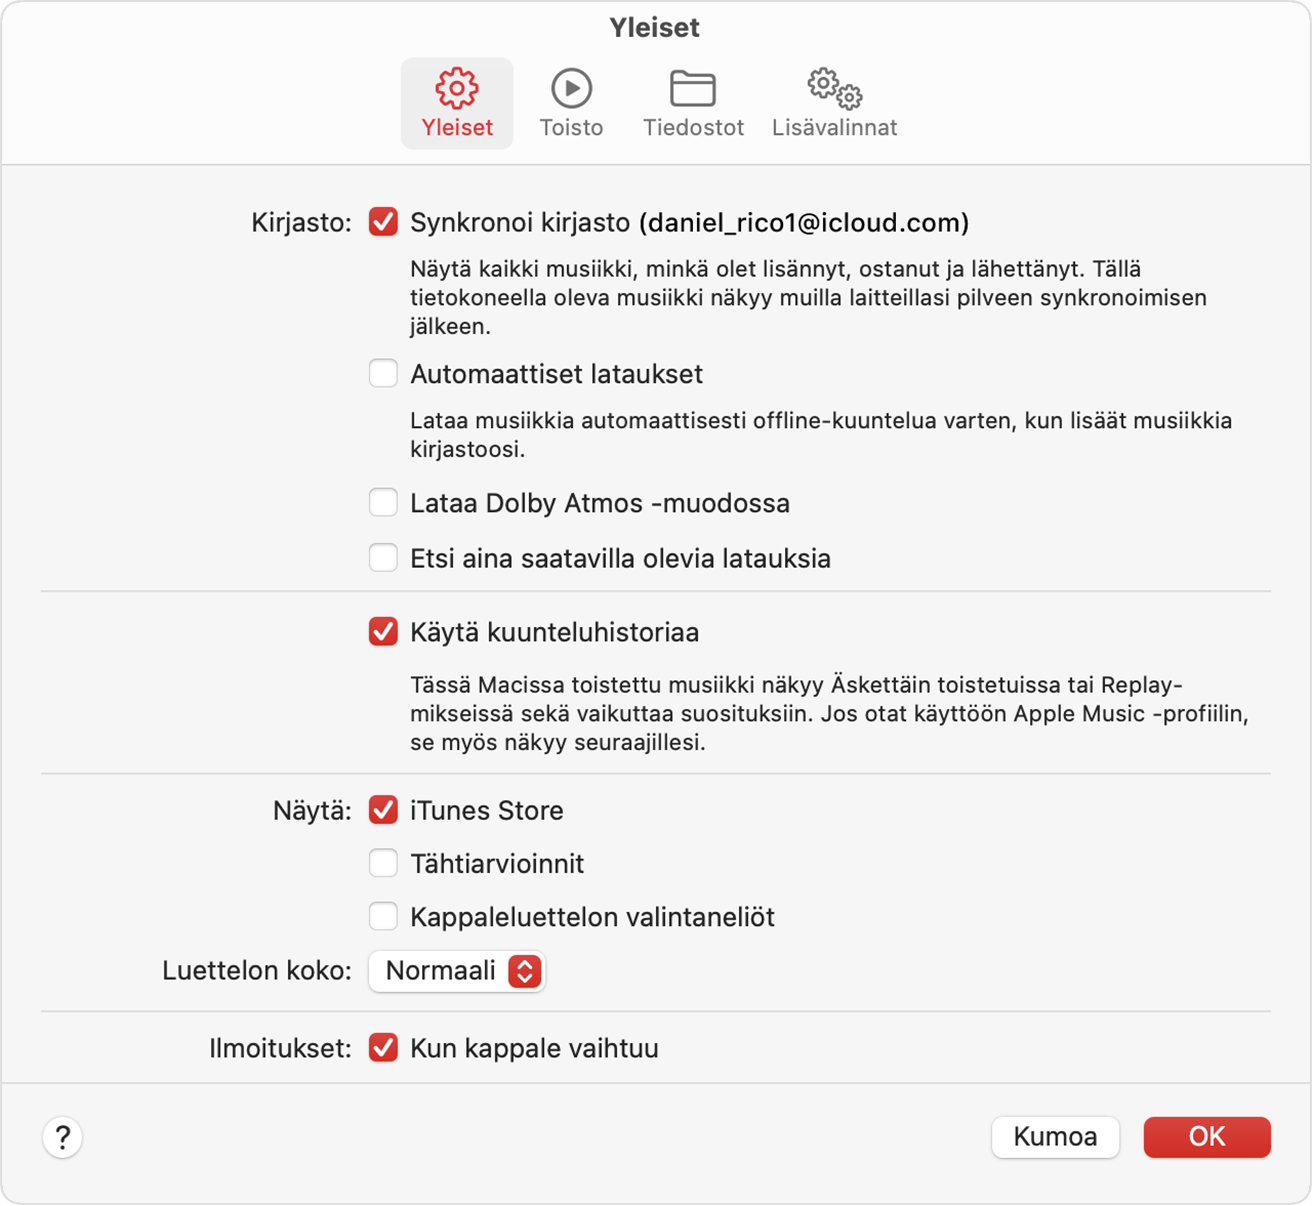
Task: Uncheck Kun kappale vaihtuu notification
Action: pyautogui.click(x=383, y=1048)
